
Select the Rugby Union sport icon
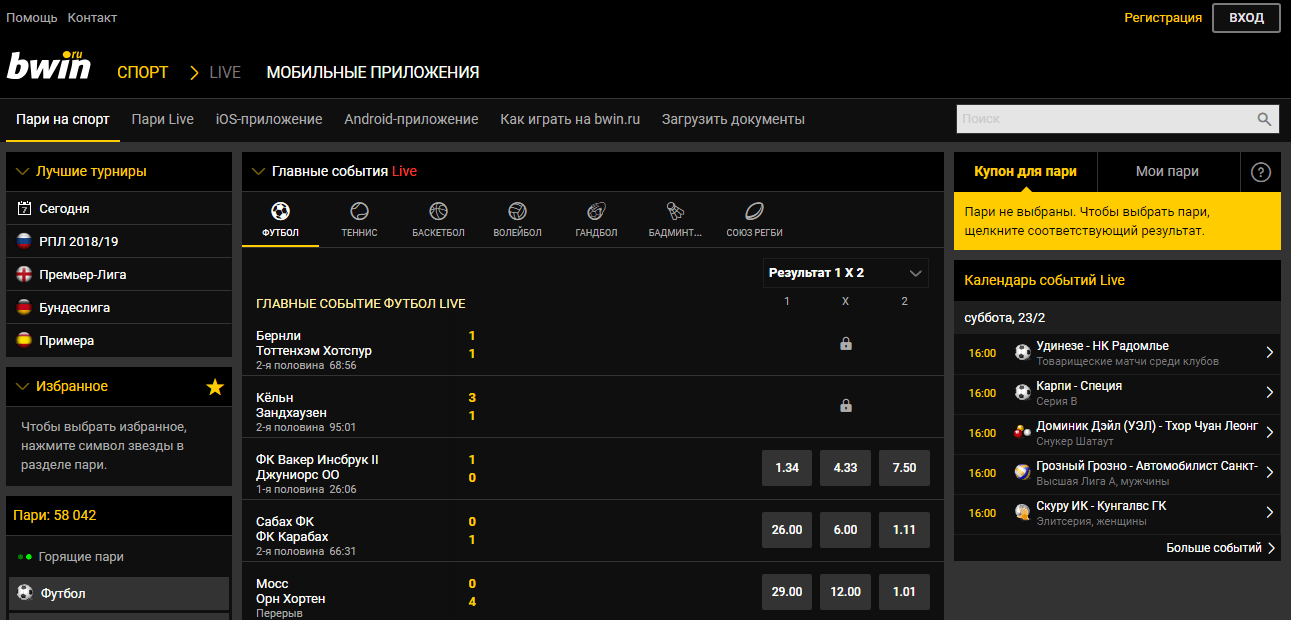[754, 211]
